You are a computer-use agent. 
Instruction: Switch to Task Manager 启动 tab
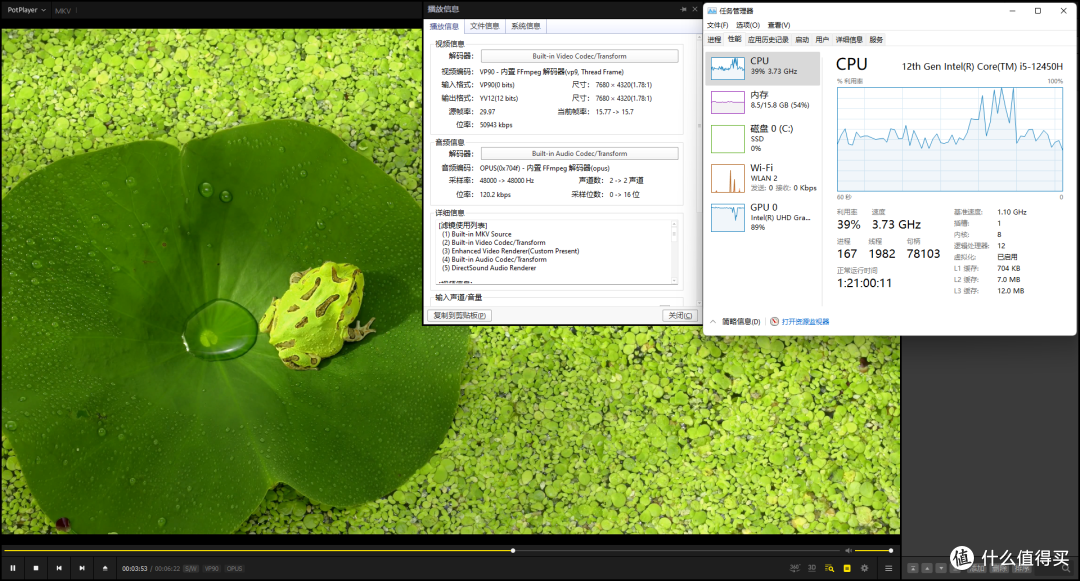coord(802,40)
